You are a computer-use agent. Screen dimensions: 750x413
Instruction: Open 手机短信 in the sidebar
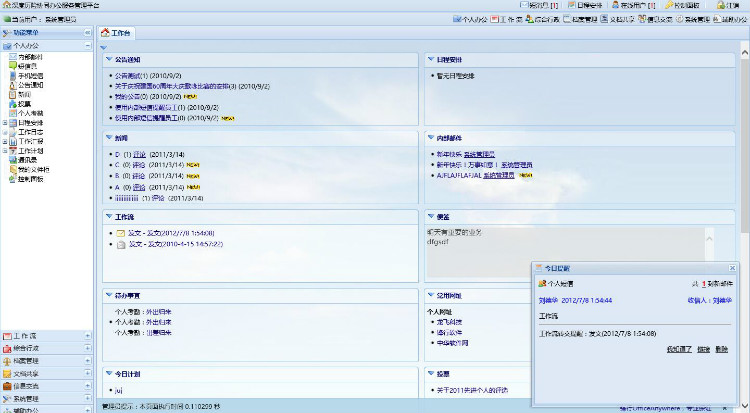(x=31, y=76)
